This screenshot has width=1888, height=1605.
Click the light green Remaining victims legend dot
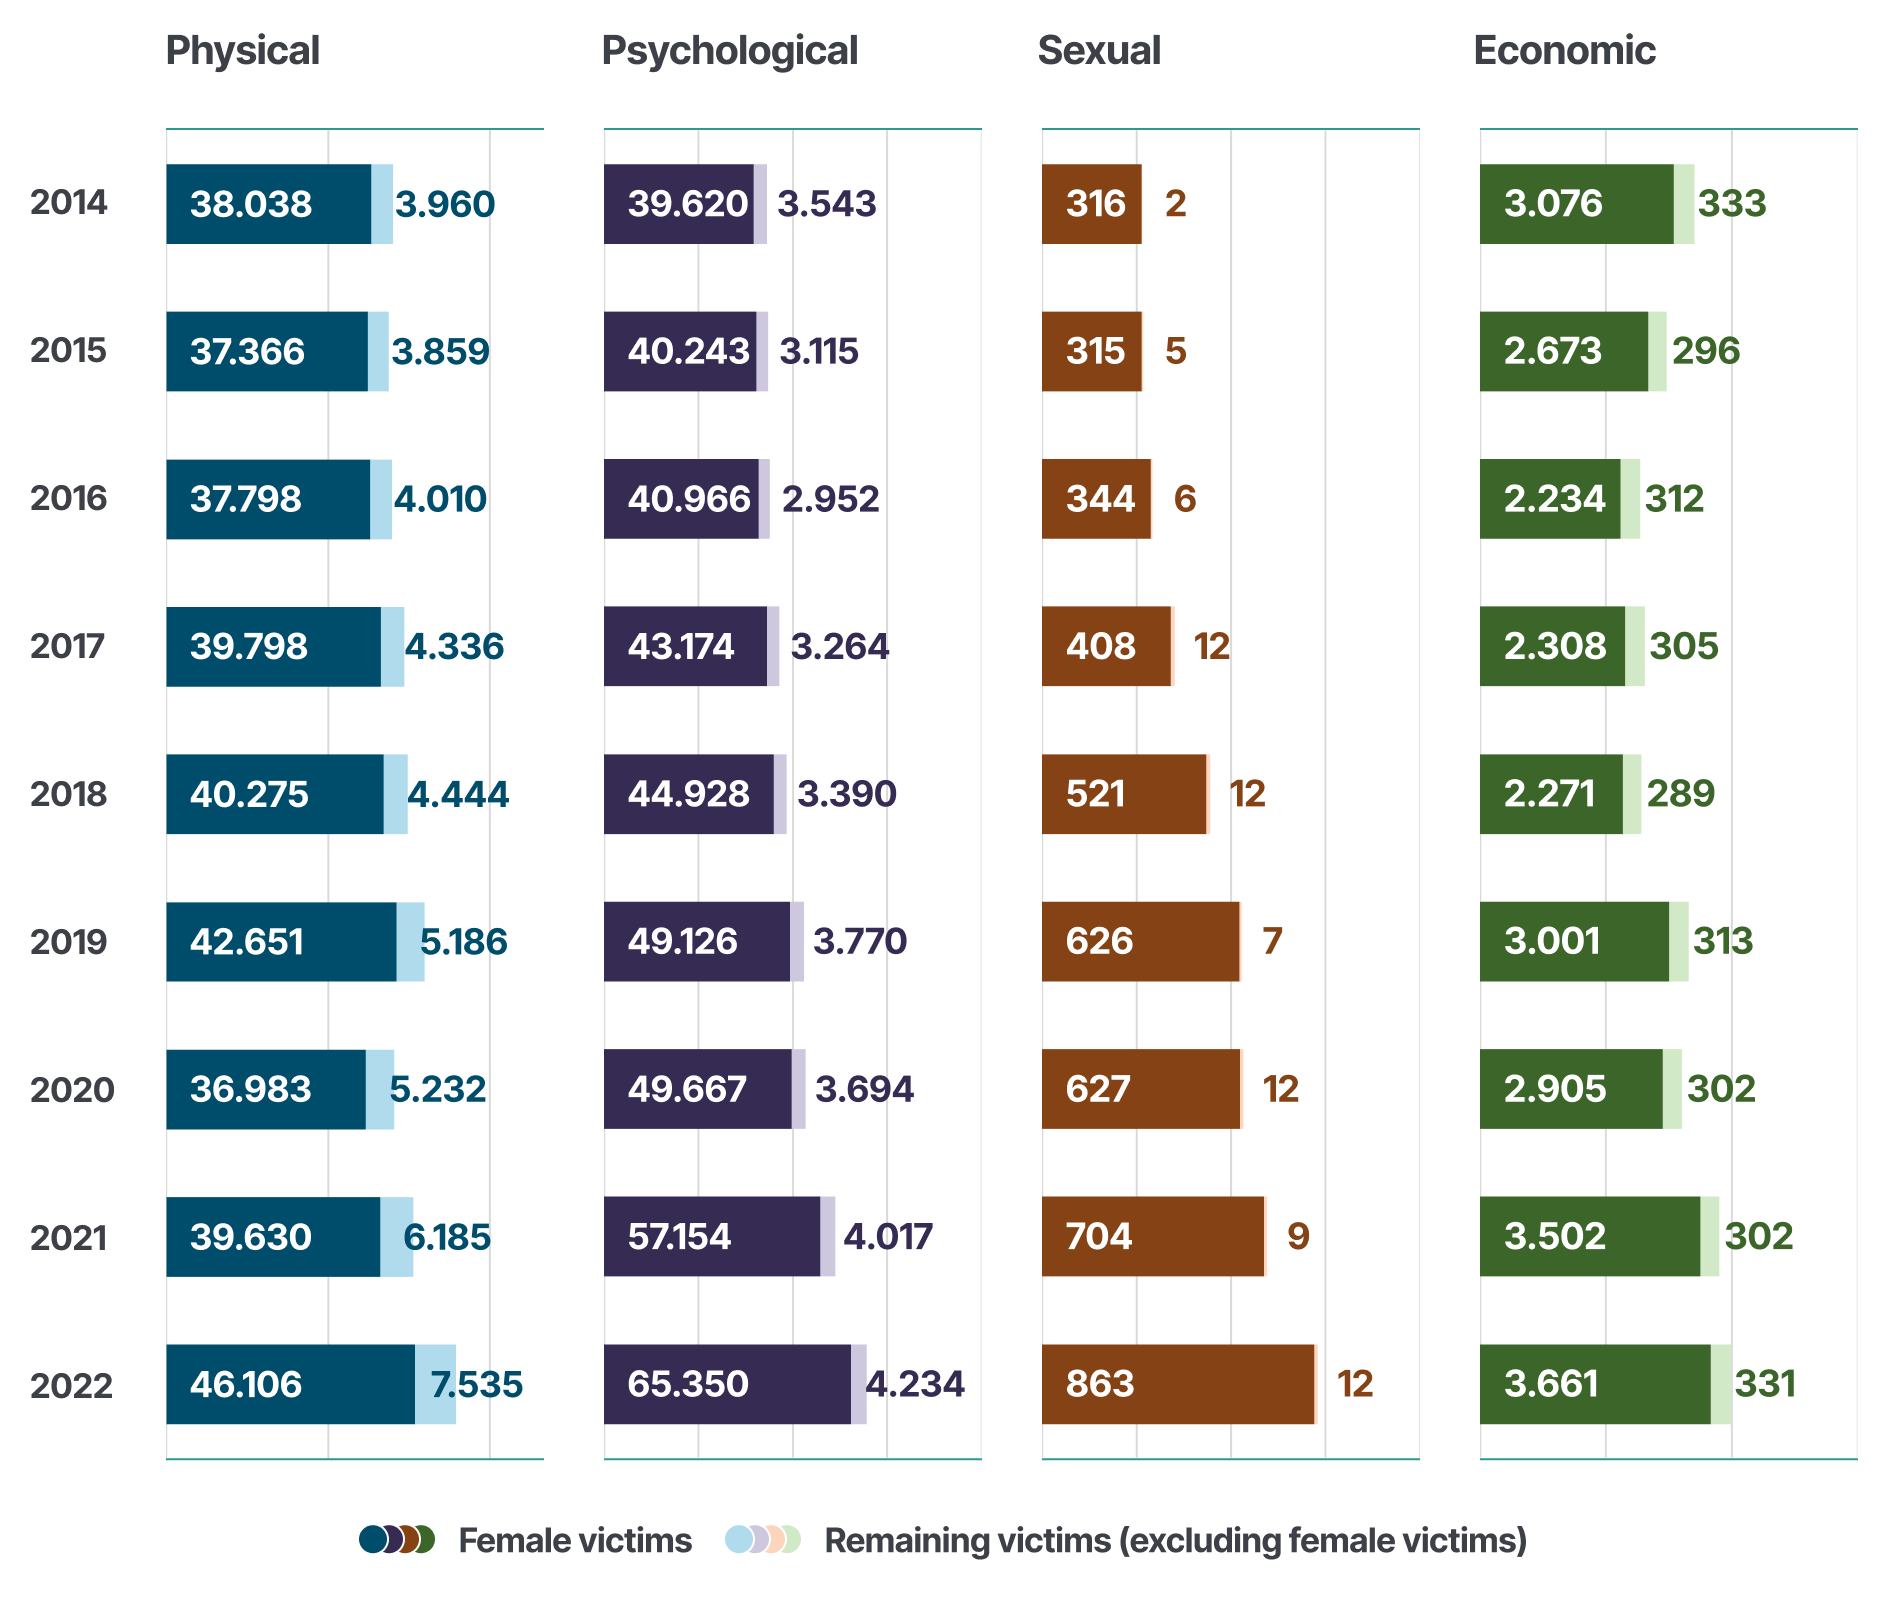(x=791, y=1539)
